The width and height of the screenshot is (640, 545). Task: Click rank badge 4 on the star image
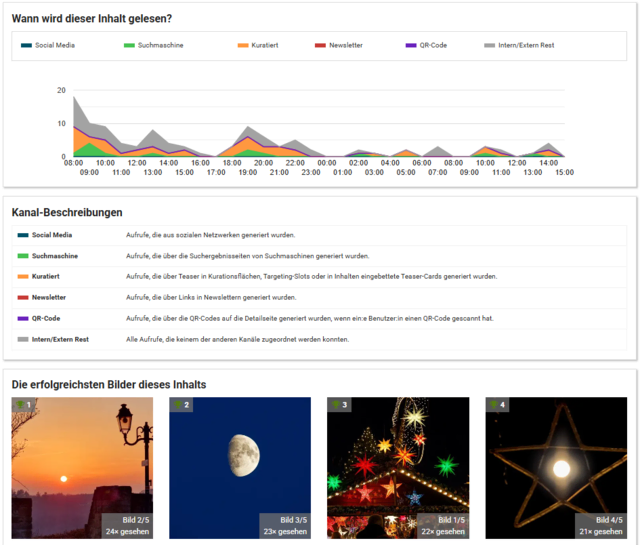pos(497,405)
